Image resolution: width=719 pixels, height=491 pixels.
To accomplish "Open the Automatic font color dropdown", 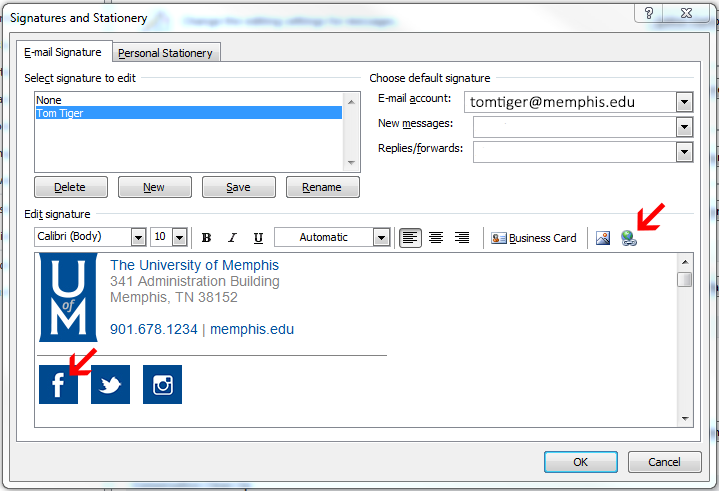I will (381, 238).
